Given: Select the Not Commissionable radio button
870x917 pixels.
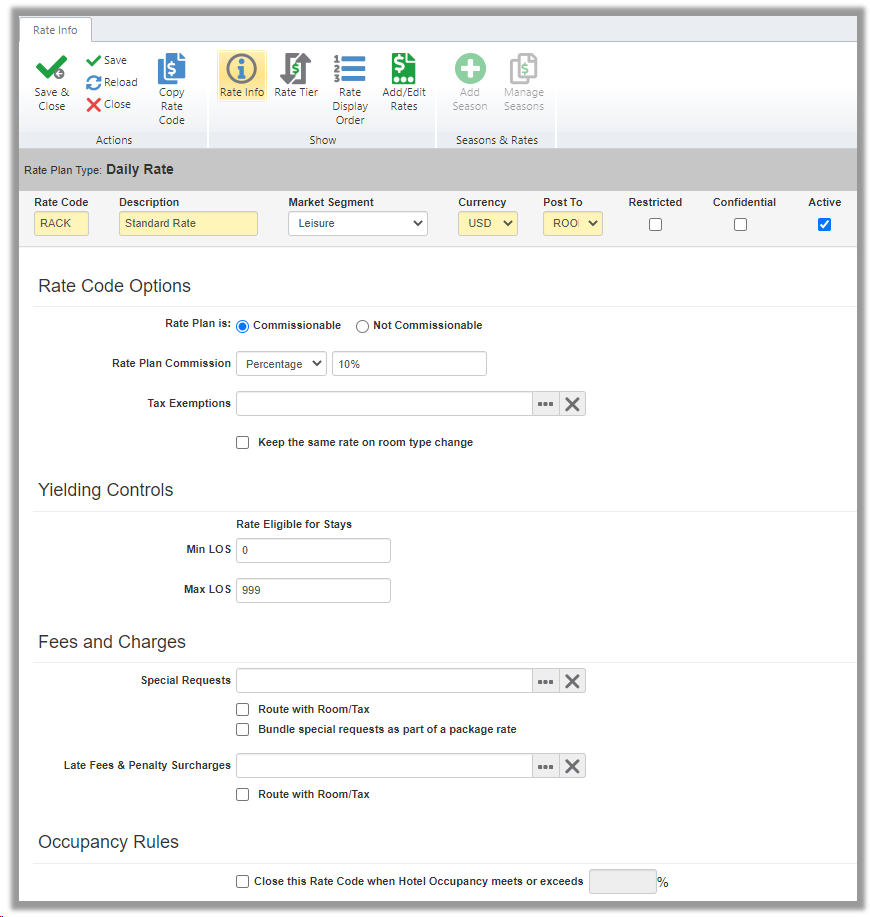Looking at the screenshot, I should coord(362,326).
